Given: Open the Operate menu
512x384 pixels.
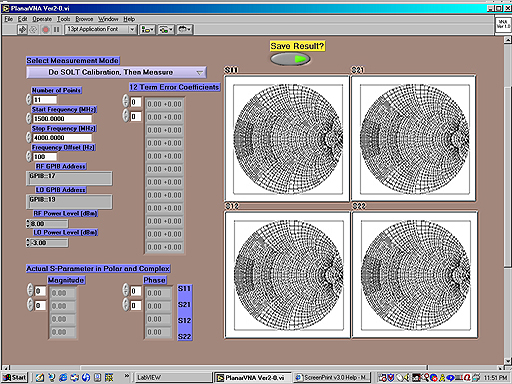Looking at the screenshot, I should 42,19.
